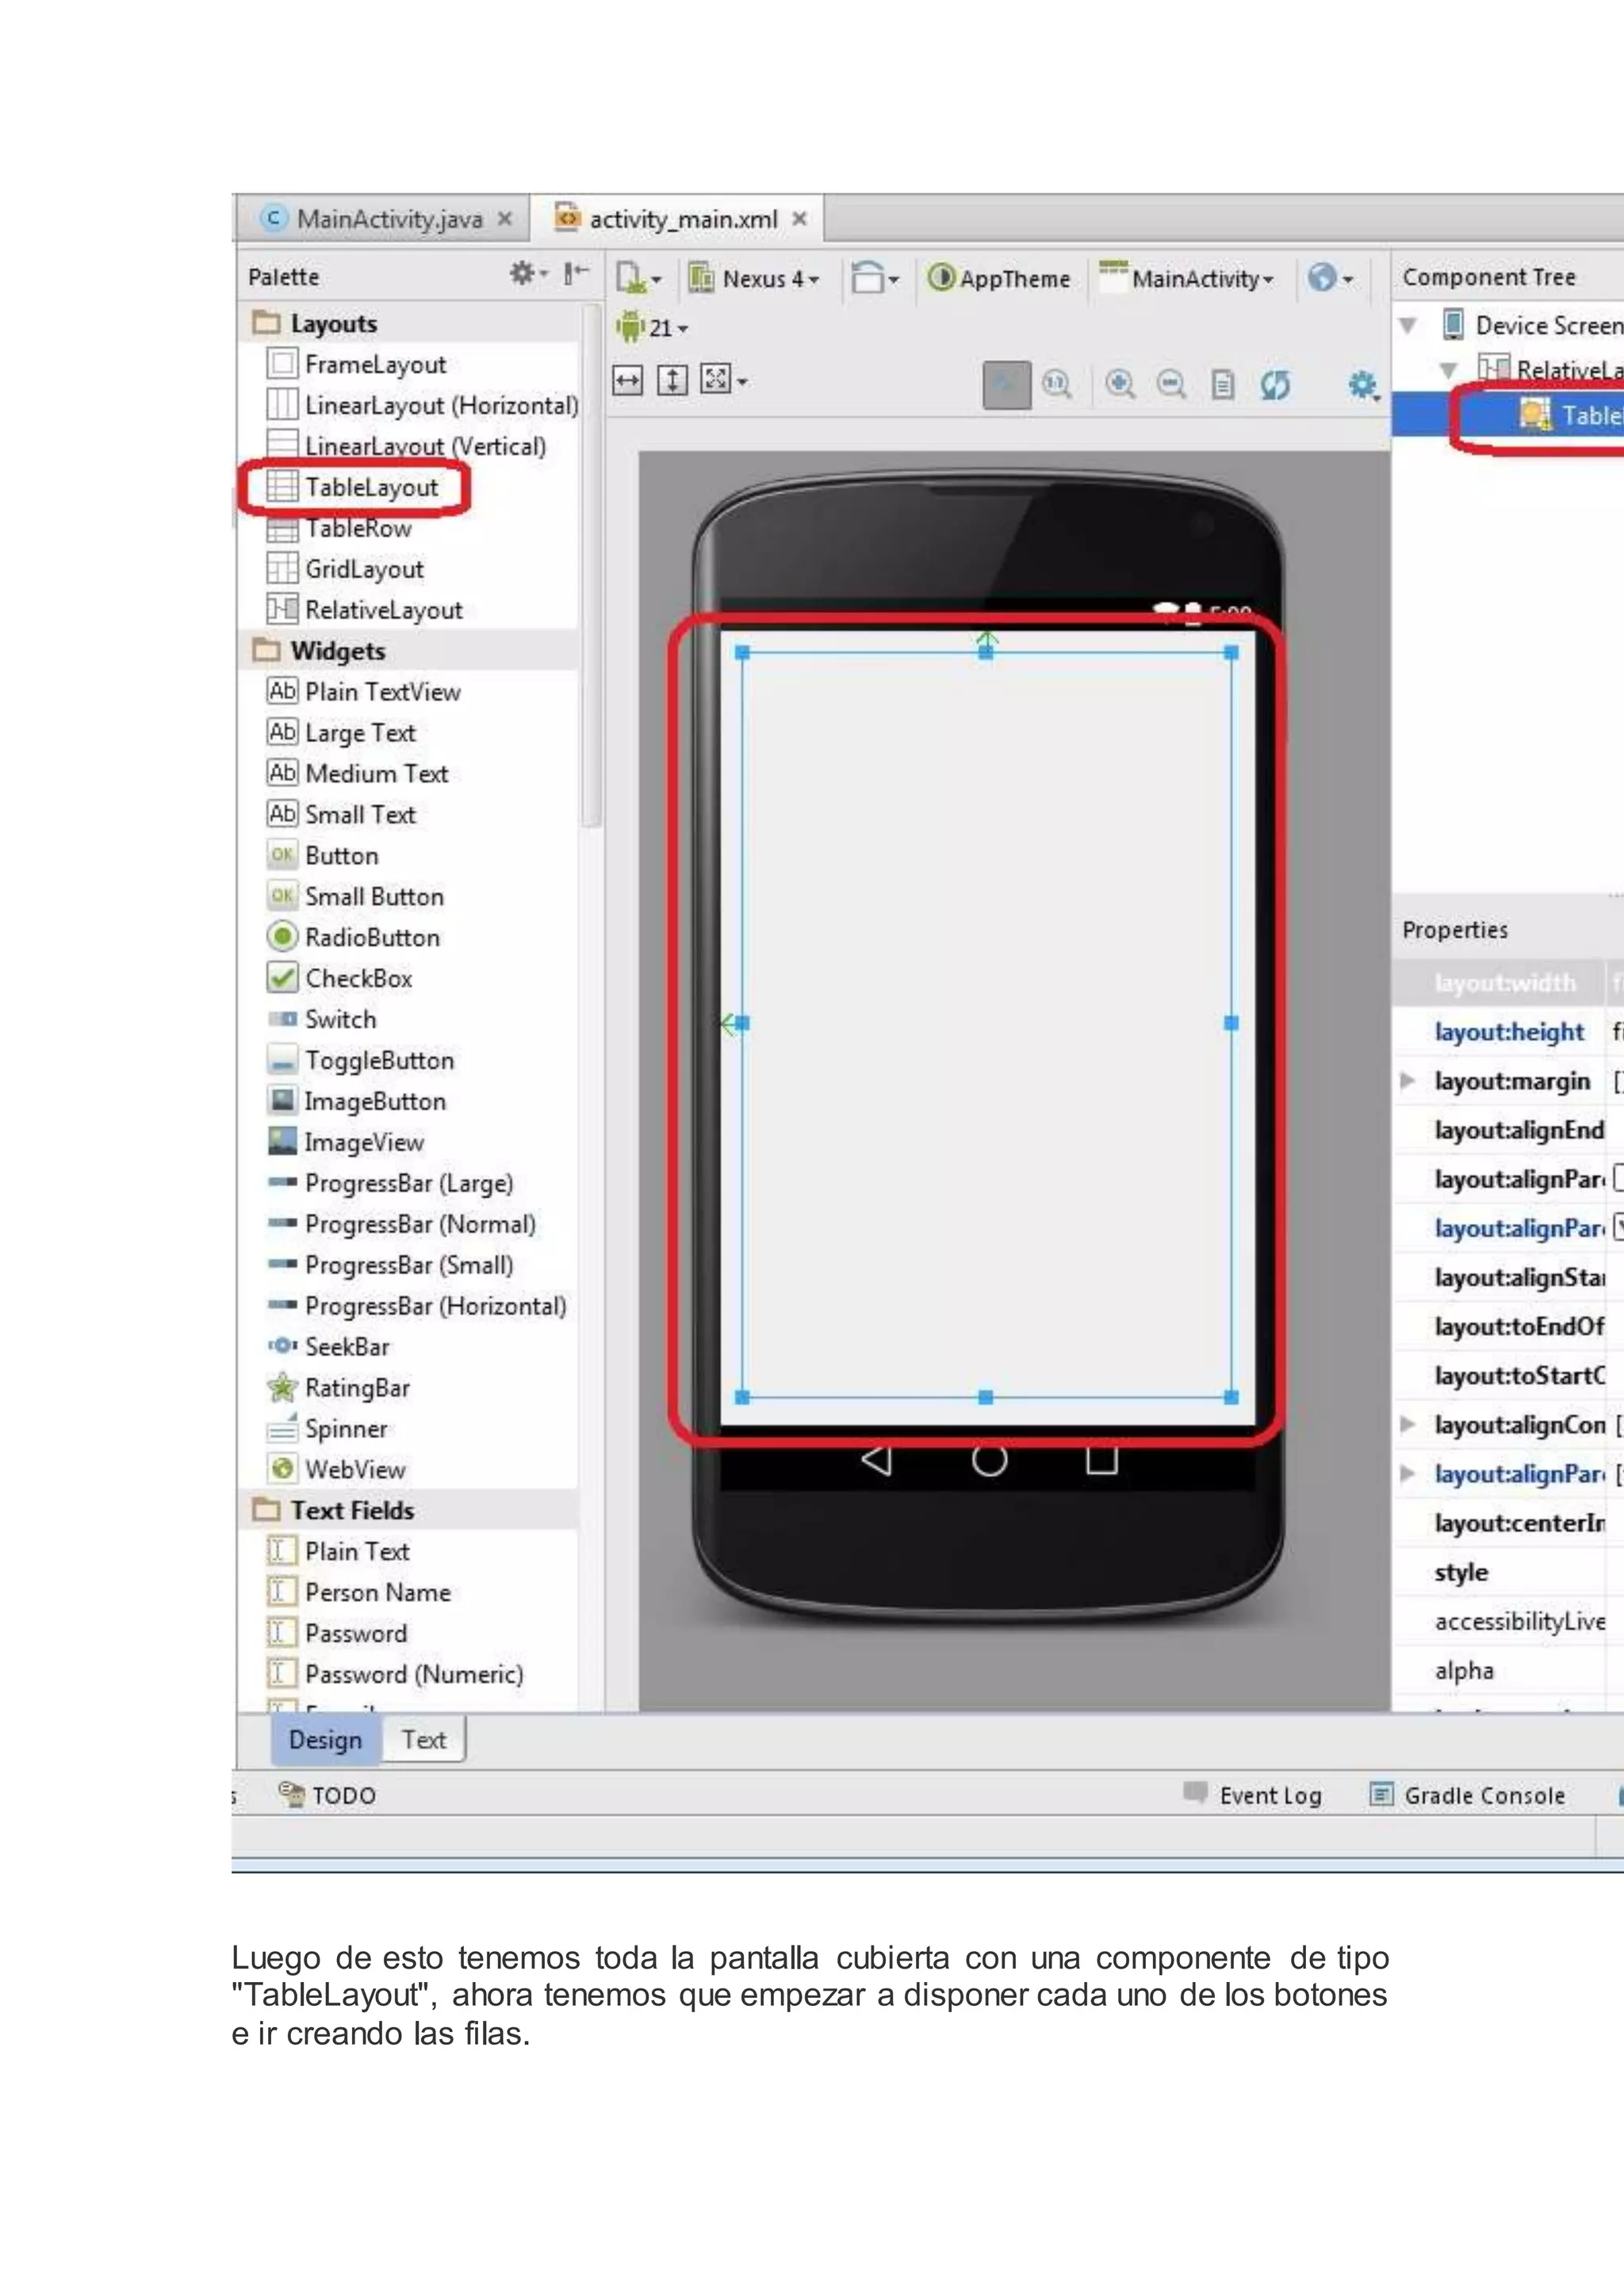Open the TODO tool window
This screenshot has width=1624, height=2296.
(328, 1796)
